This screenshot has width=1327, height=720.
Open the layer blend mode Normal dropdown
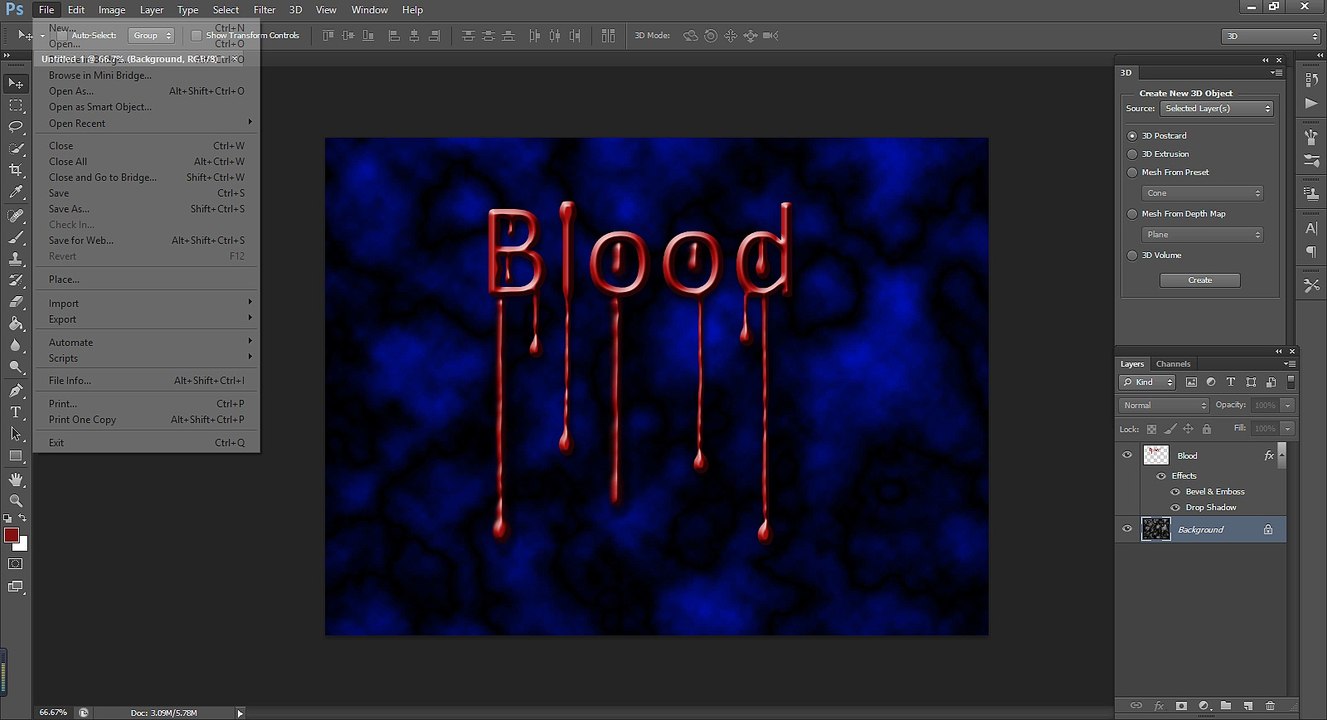tap(1164, 405)
